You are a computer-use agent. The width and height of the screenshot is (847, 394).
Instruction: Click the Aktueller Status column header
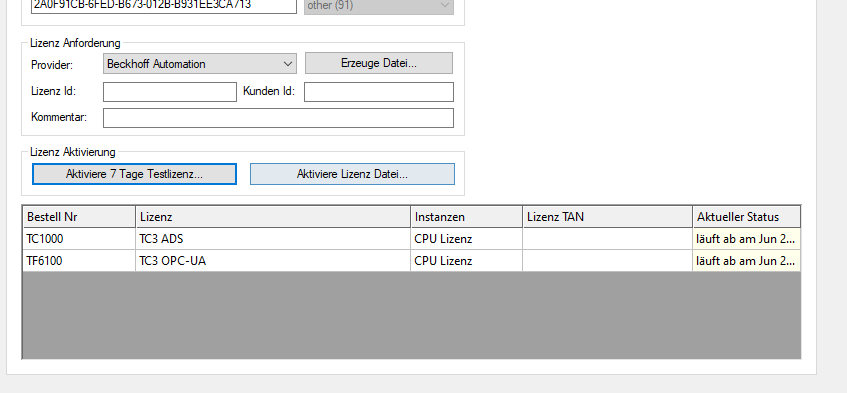[747, 217]
